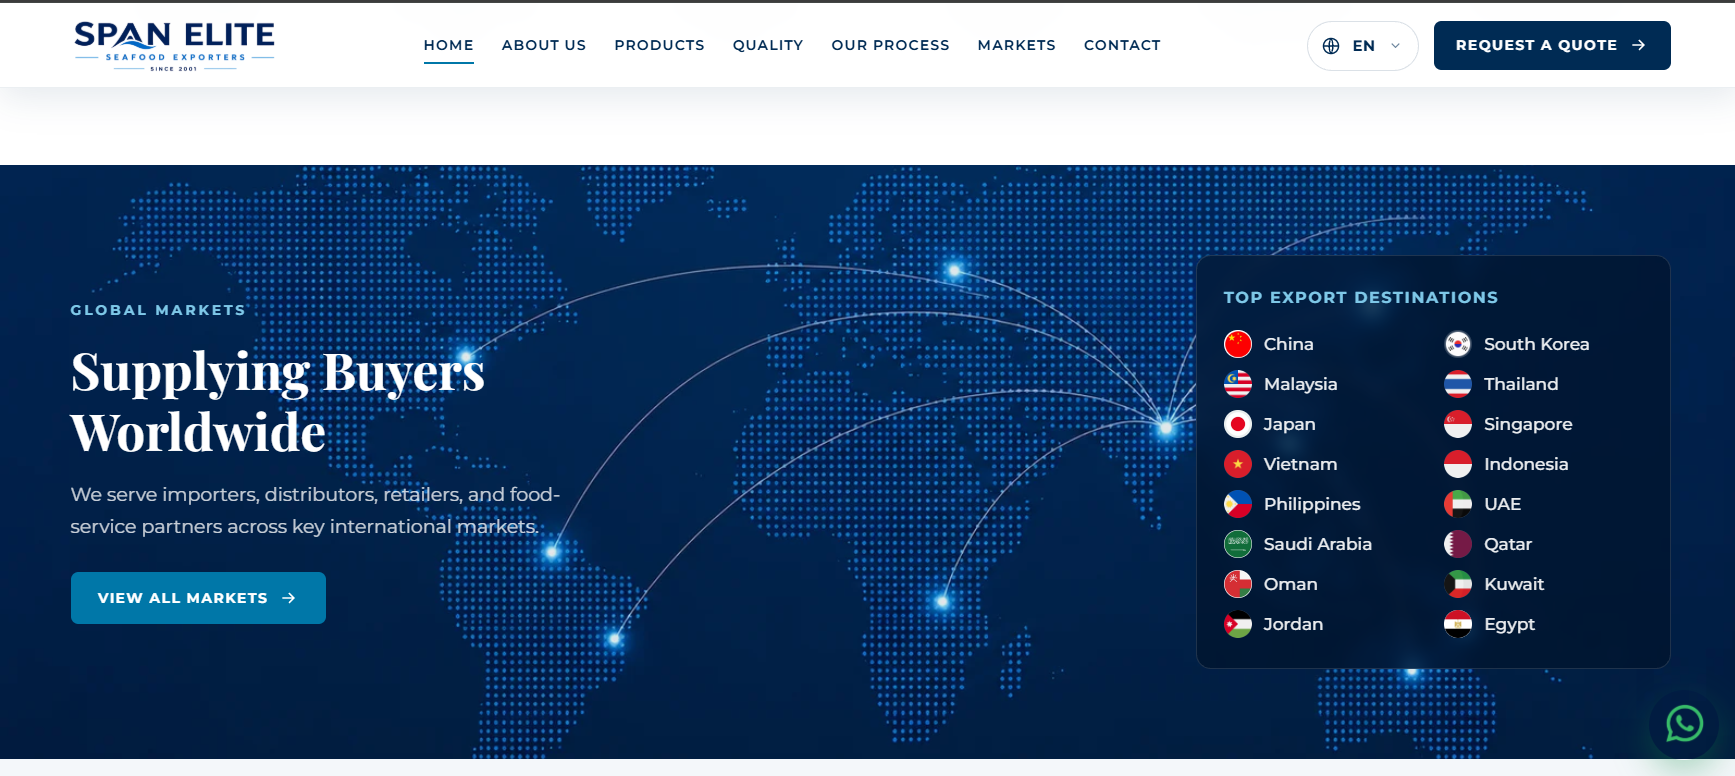
Task: Open the Contact page
Action: tap(1122, 45)
